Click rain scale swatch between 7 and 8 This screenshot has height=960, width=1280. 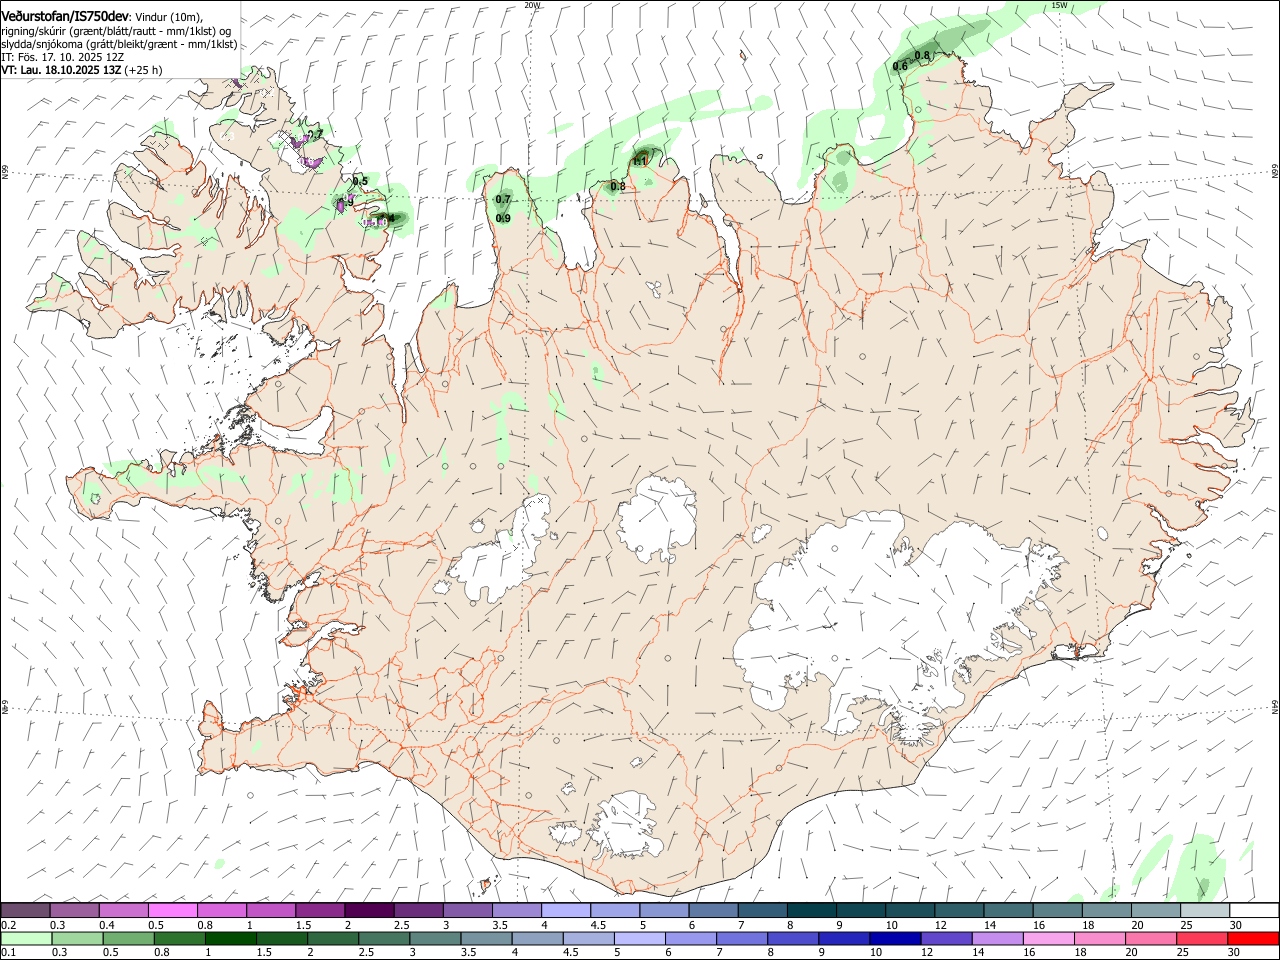pos(742,938)
